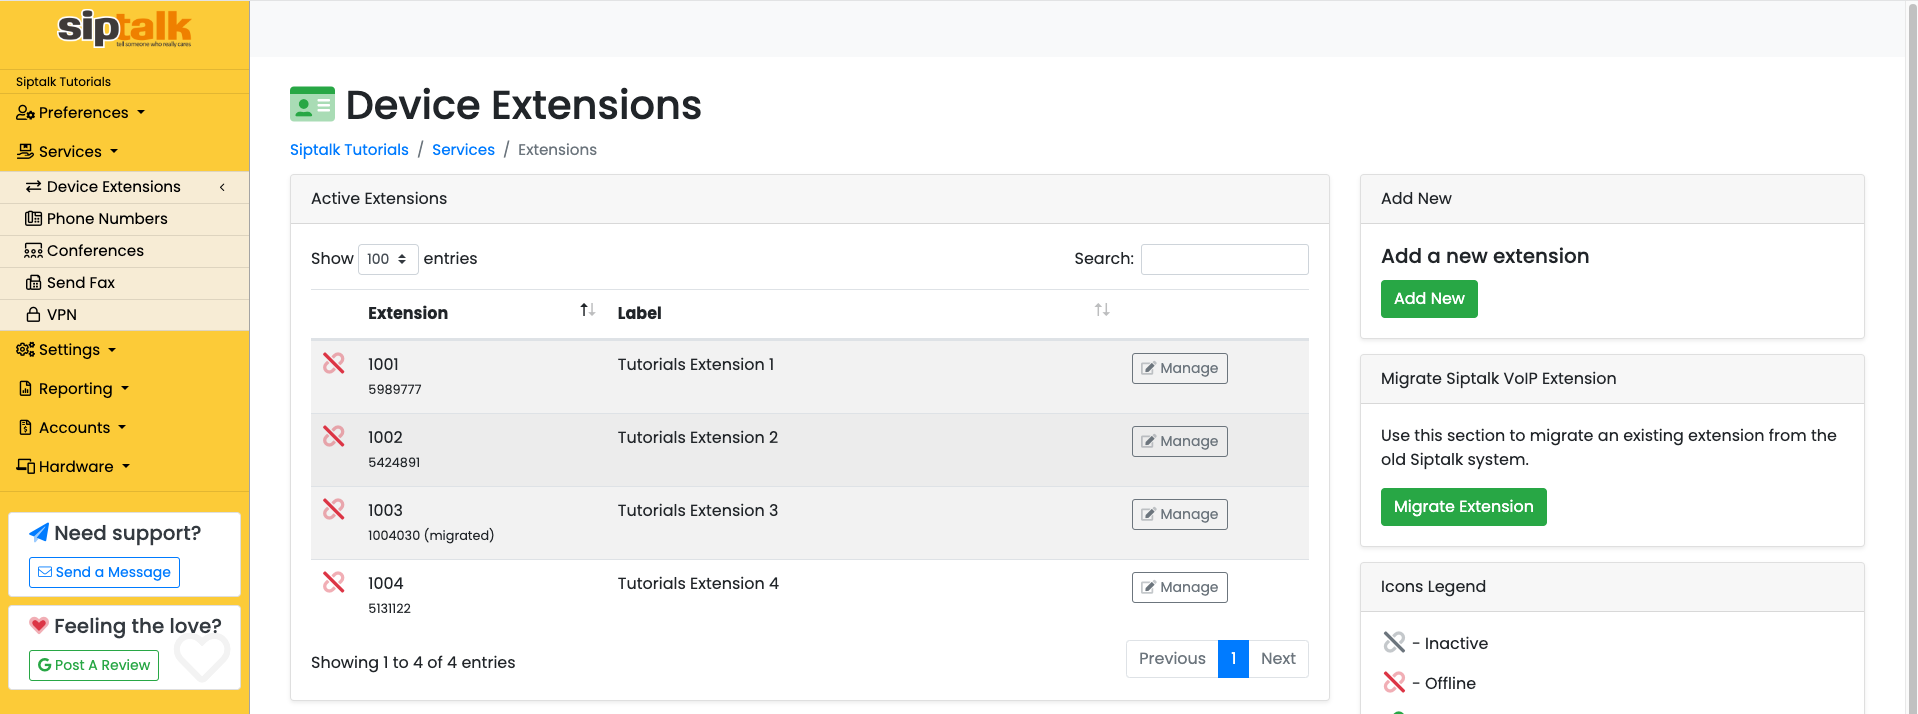Screen dimensions: 1918x714
Task: Sort the table by Label column arrows
Action: coord(1102,310)
